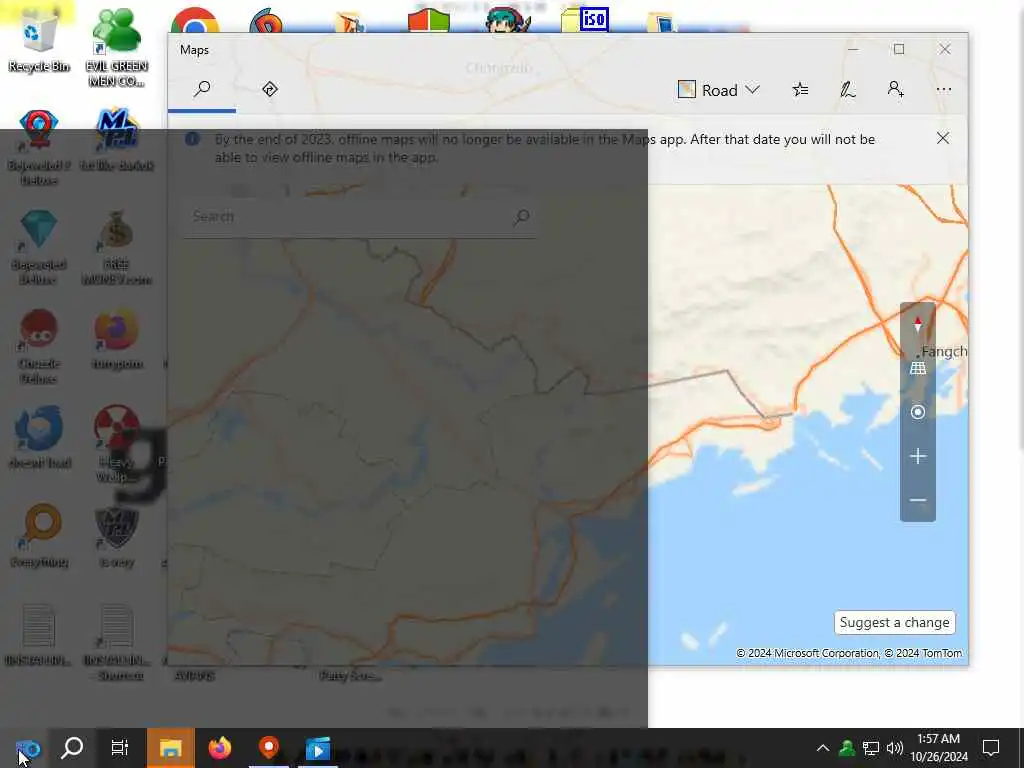The height and width of the screenshot is (768, 1024).
Task: Open Saved places star-list icon
Action: tap(800, 89)
